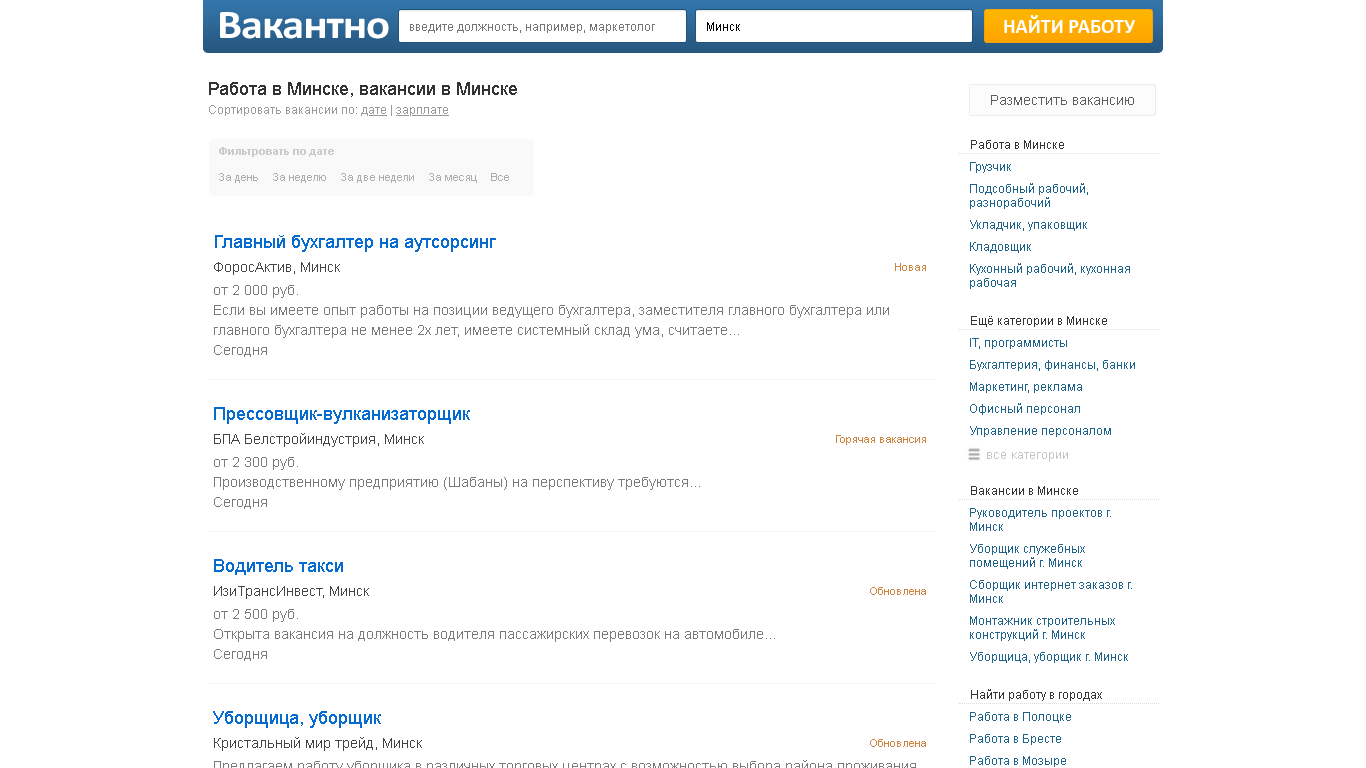Open Прессовщик-вулканизаторщик vacancy
This screenshot has width=1366, height=768.
pos(341,414)
